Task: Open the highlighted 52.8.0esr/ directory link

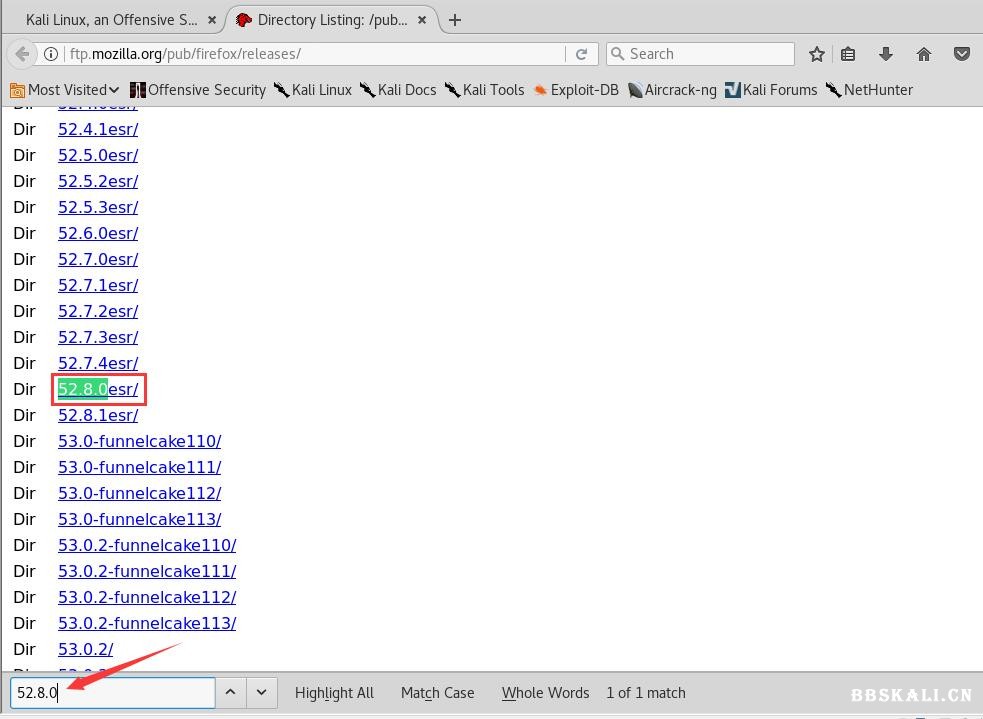Action: [x=98, y=389]
